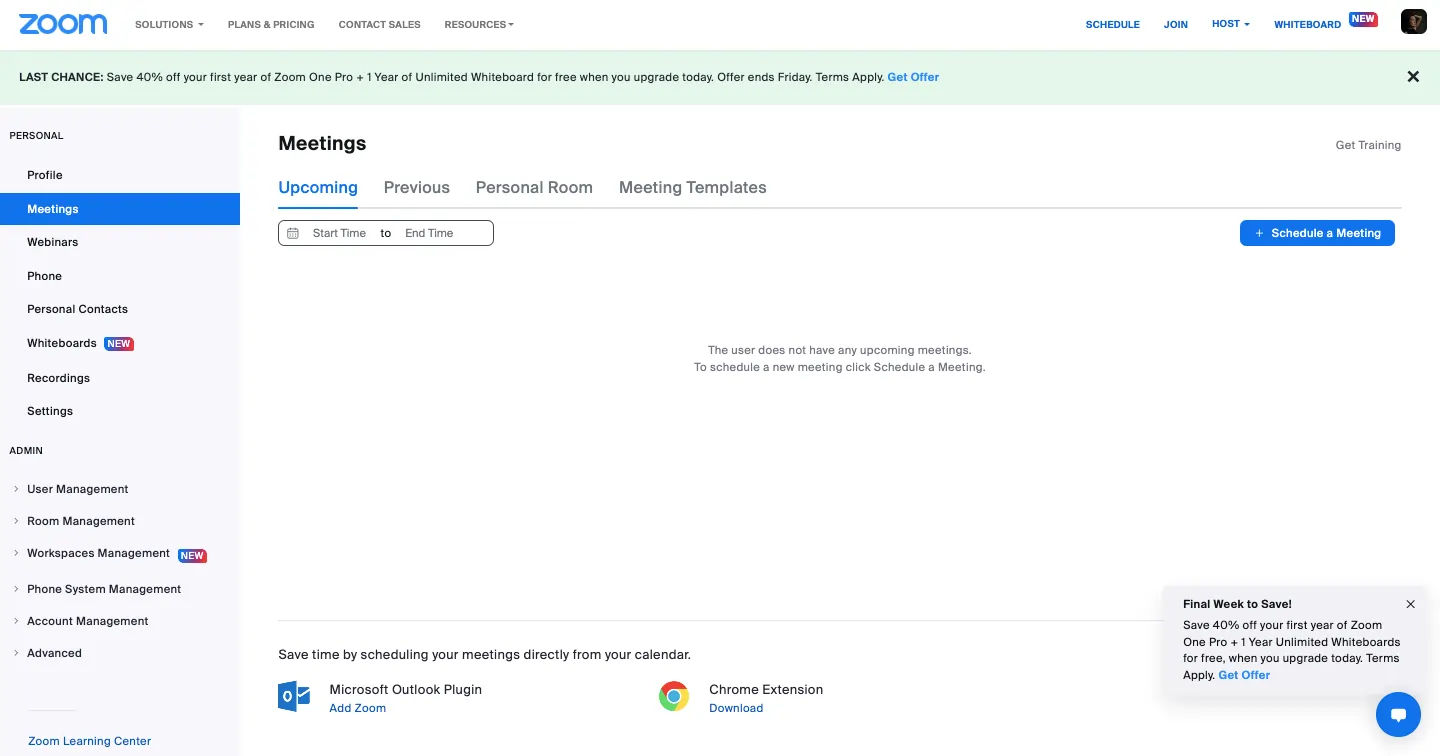Viewport: 1440px width, 756px height.
Task: Click the Add Zoom link for Outlook
Action: tap(357, 708)
